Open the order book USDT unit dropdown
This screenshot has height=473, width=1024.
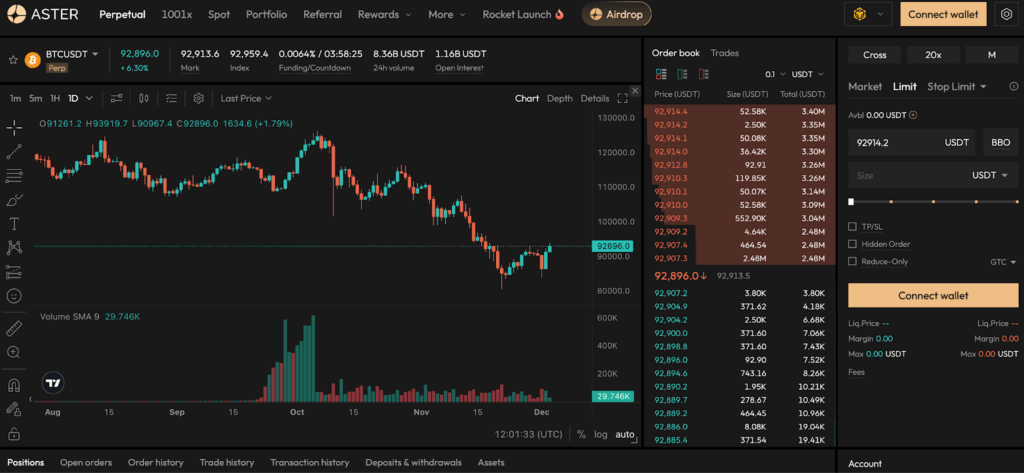point(808,74)
